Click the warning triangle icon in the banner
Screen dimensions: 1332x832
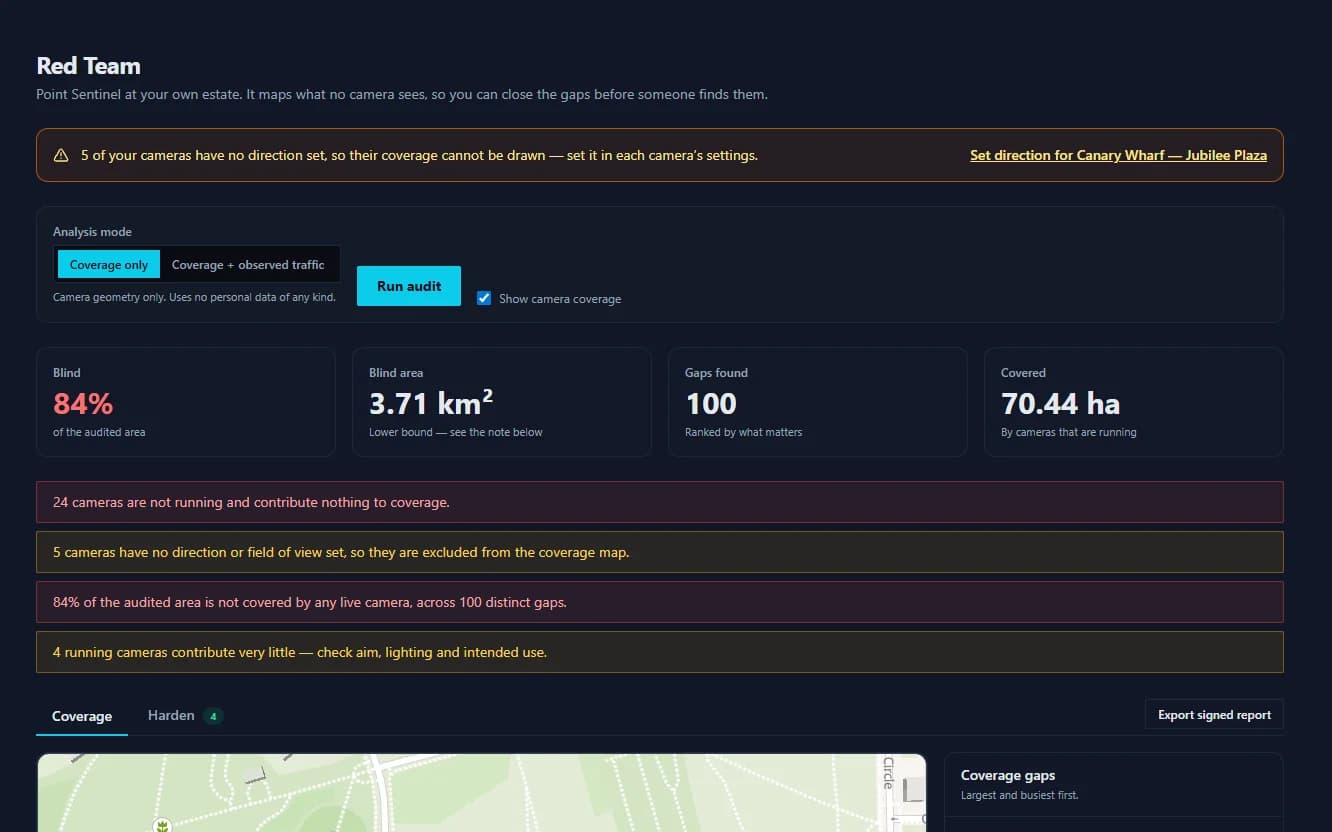61,155
